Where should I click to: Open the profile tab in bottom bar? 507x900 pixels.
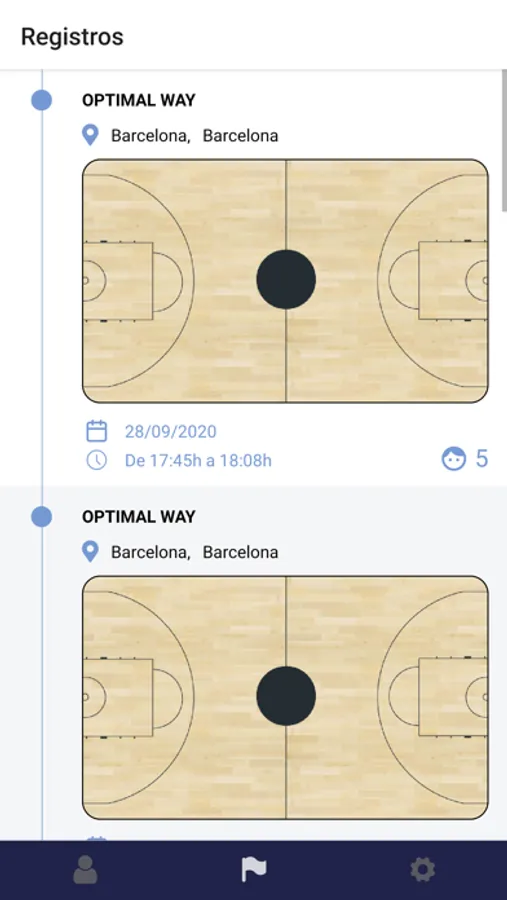[x=85, y=870]
